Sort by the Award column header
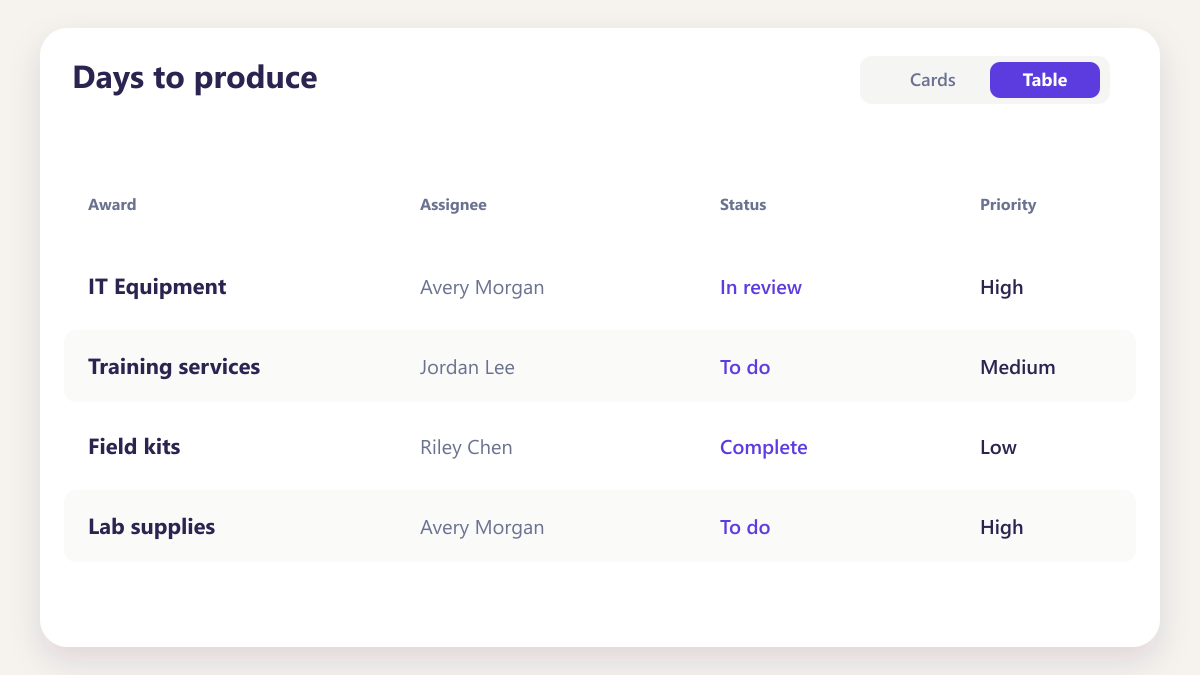 coord(112,205)
